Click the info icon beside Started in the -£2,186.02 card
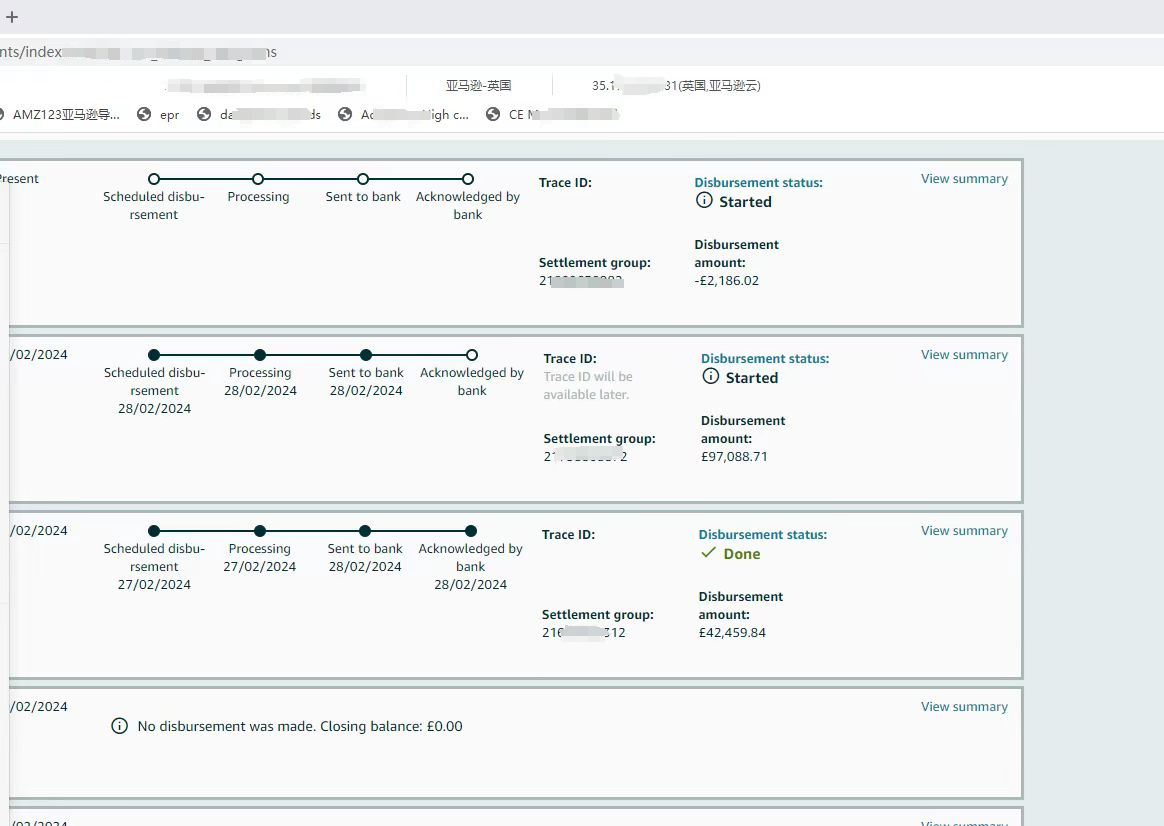 point(704,200)
